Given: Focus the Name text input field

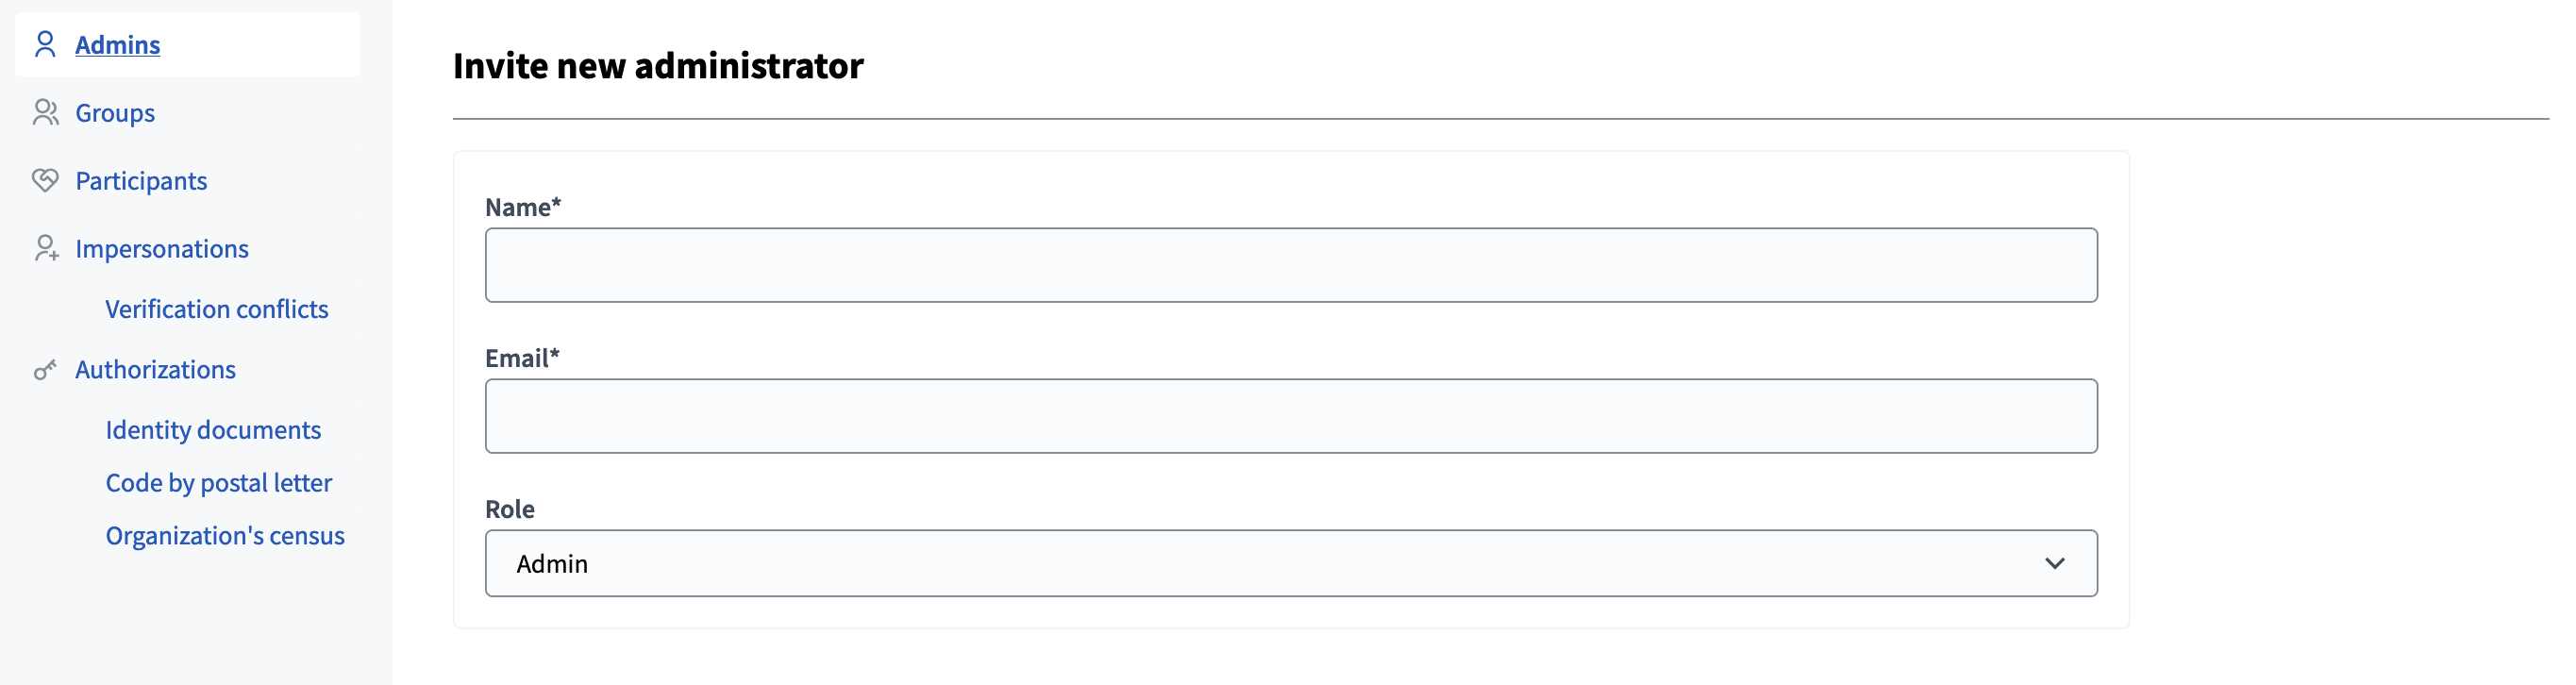Looking at the screenshot, I should [1290, 265].
